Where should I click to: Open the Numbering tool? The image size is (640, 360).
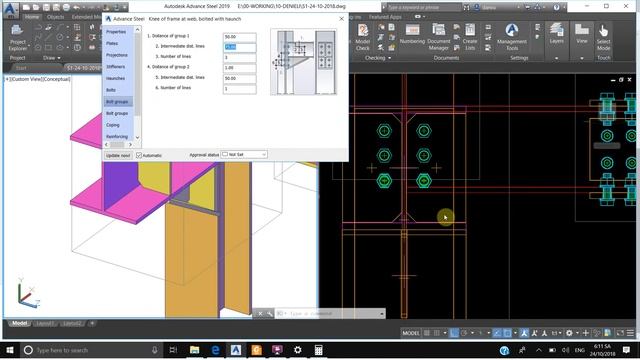pos(412,35)
